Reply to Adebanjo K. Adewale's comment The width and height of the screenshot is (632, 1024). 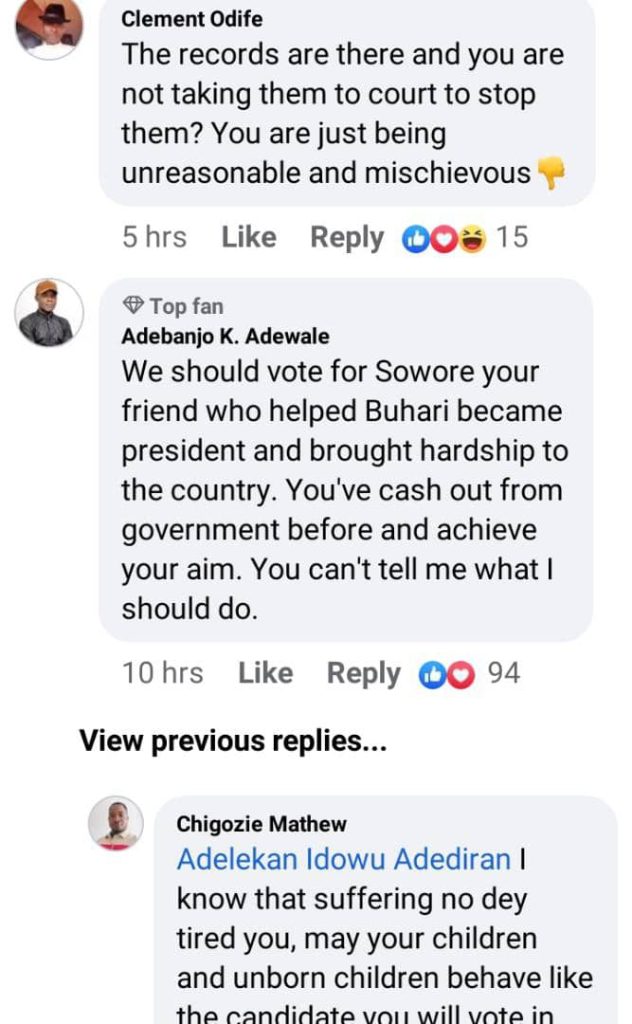coord(363,673)
